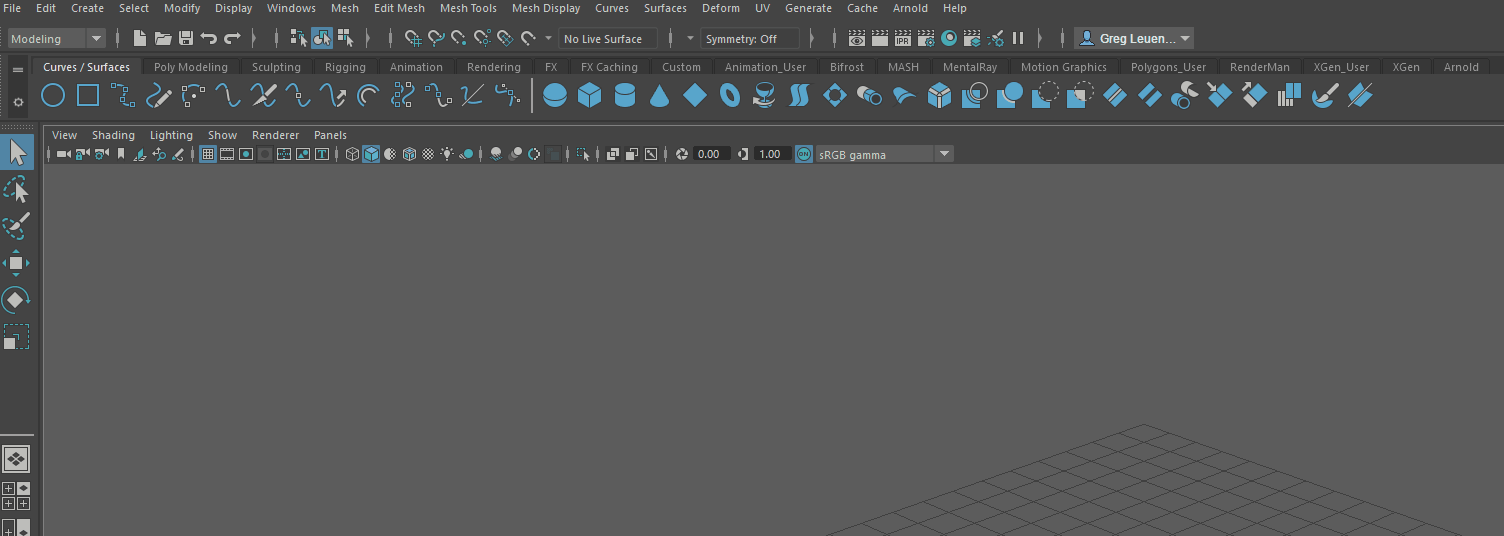
Task: Switch to the Poly Modeling shelf tab
Action: point(191,67)
